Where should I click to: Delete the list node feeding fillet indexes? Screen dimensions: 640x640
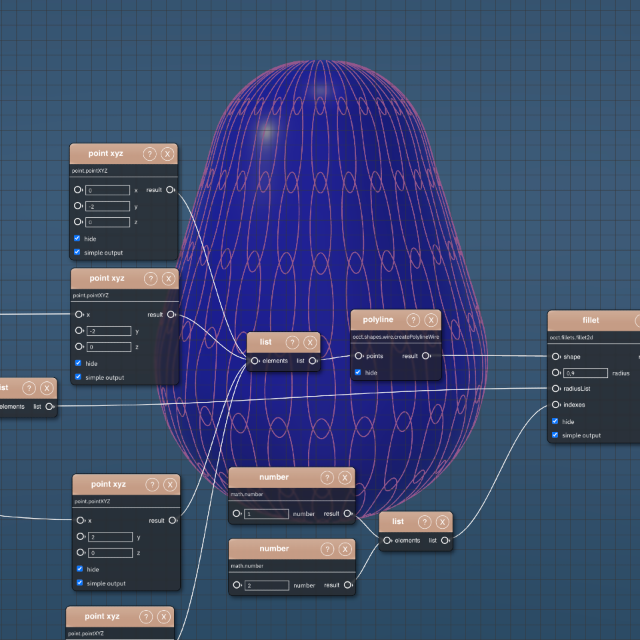[442, 522]
